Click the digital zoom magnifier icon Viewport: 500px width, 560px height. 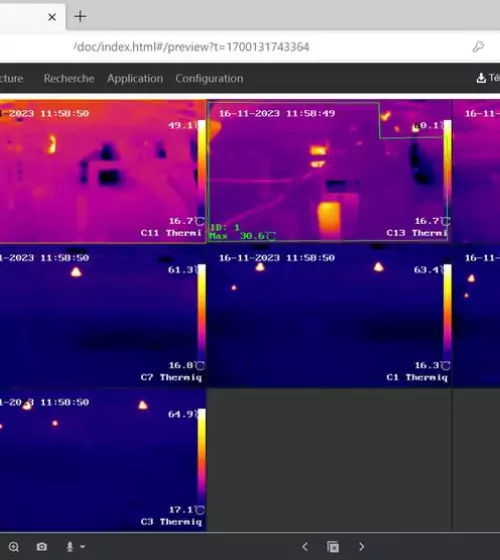click(14, 547)
